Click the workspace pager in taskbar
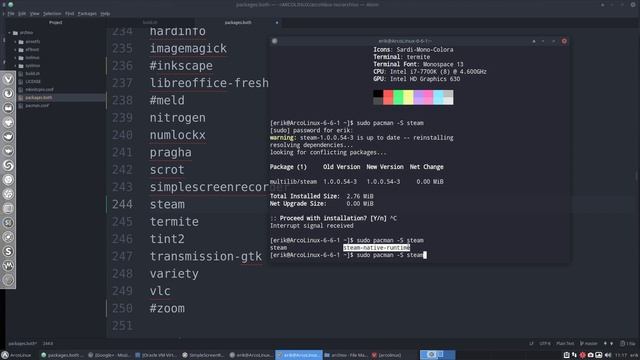Viewport: 640px width, 360px height. (x=437, y=355)
